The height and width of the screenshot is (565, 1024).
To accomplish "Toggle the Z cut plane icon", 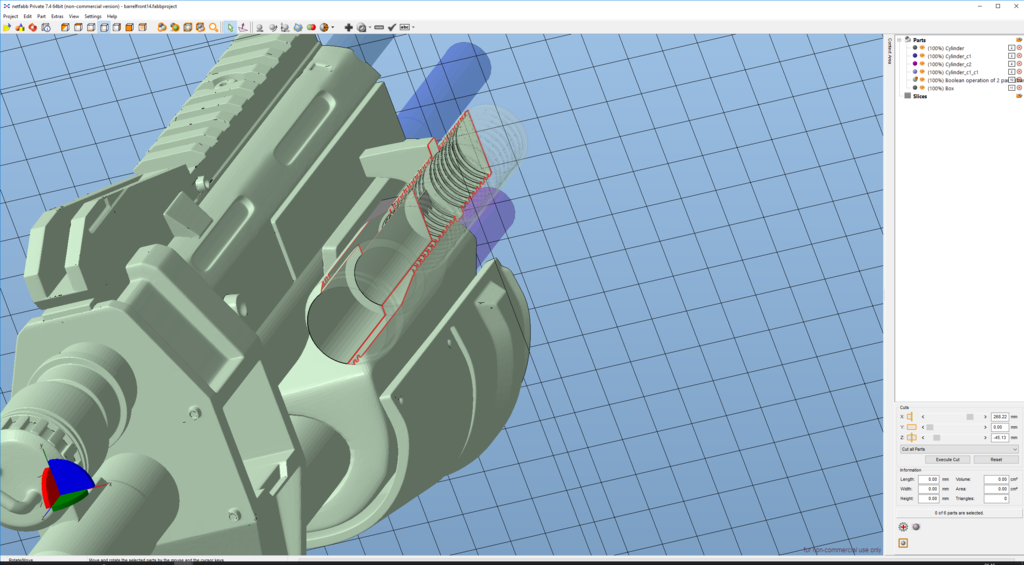I will 912,438.
